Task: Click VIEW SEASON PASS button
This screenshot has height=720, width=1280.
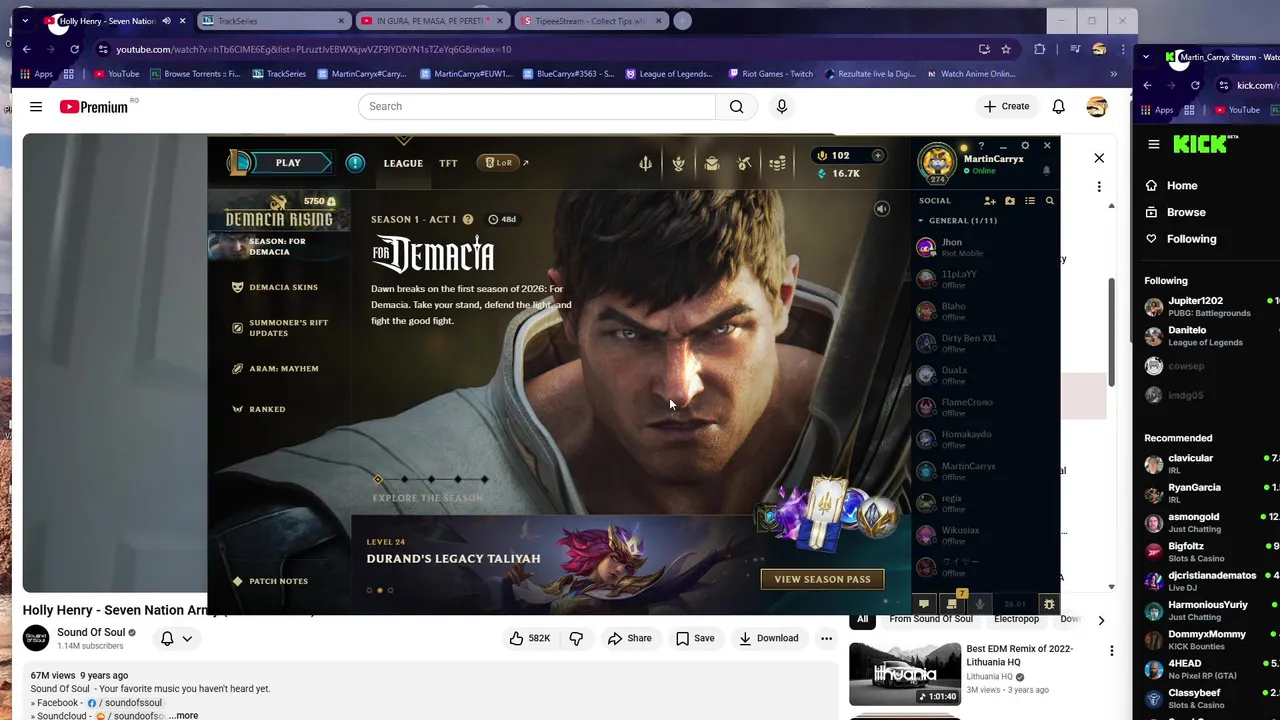Action: pyautogui.click(x=822, y=579)
